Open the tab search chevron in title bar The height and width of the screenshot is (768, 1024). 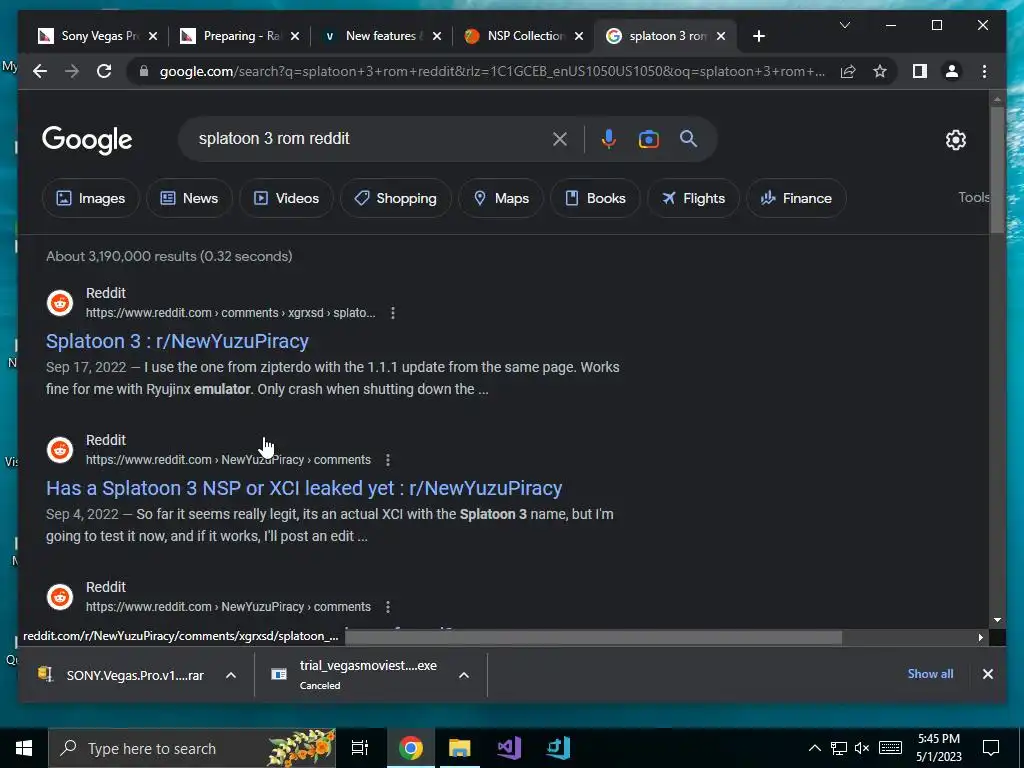click(844, 25)
